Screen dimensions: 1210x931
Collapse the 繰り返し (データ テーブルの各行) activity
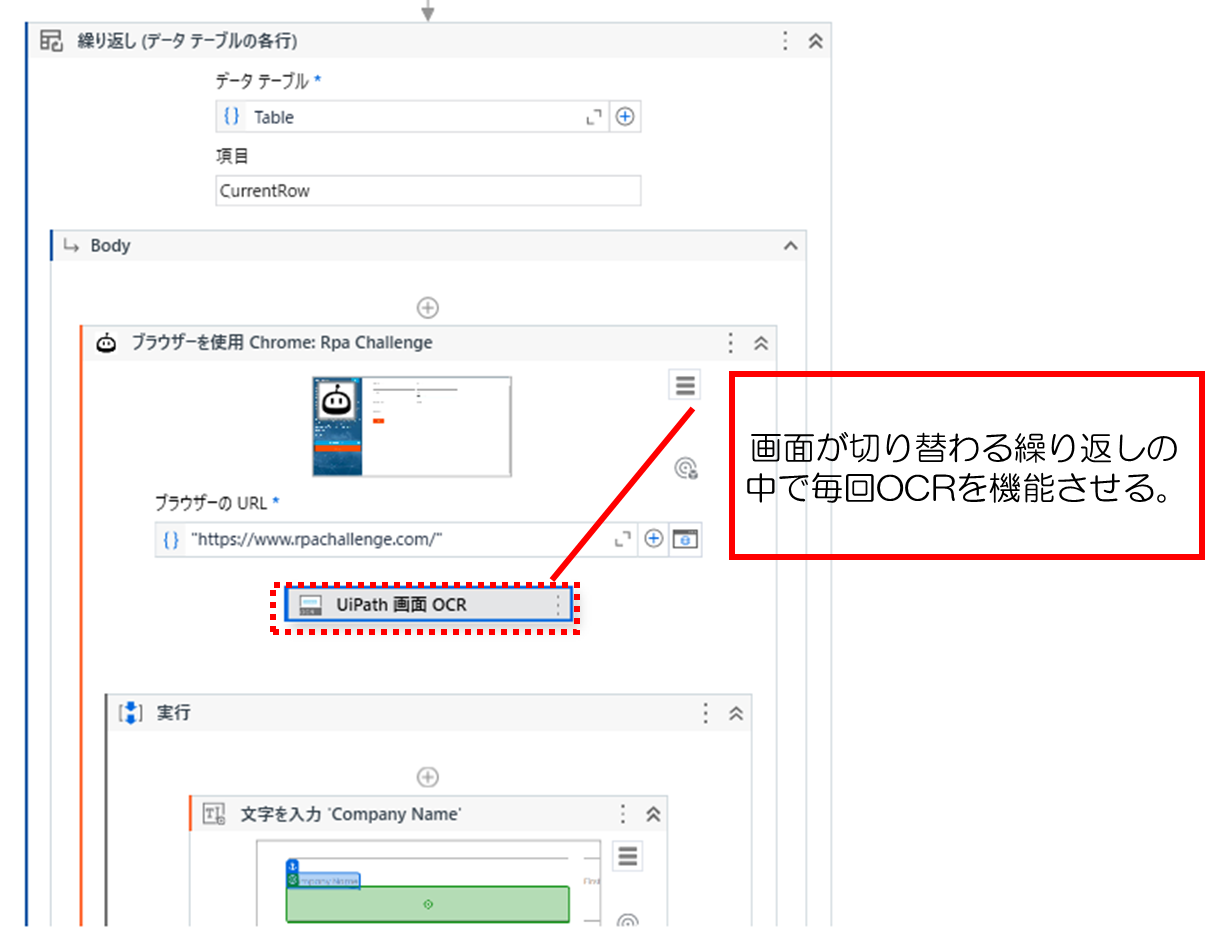coord(816,41)
